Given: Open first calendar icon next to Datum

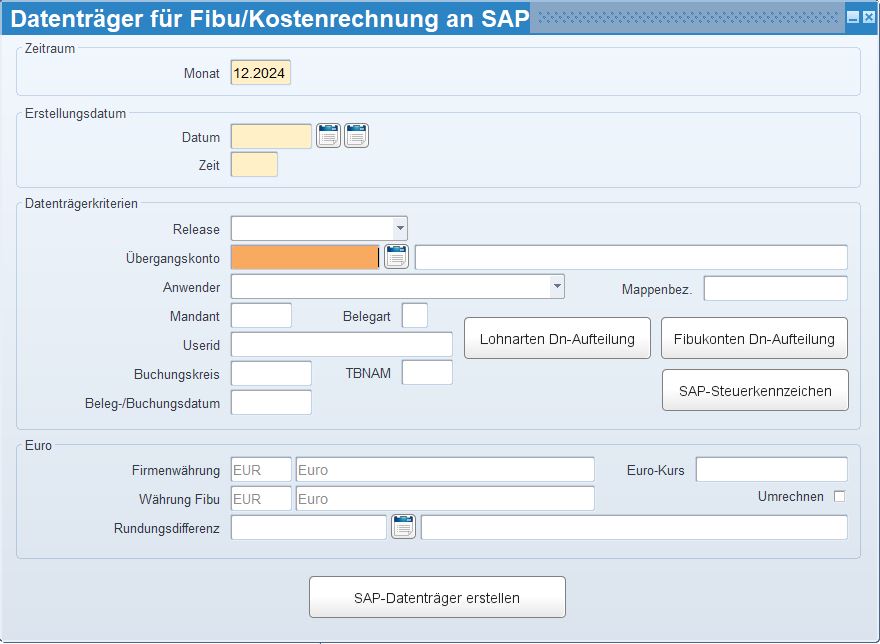Looking at the screenshot, I should pos(328,136).
